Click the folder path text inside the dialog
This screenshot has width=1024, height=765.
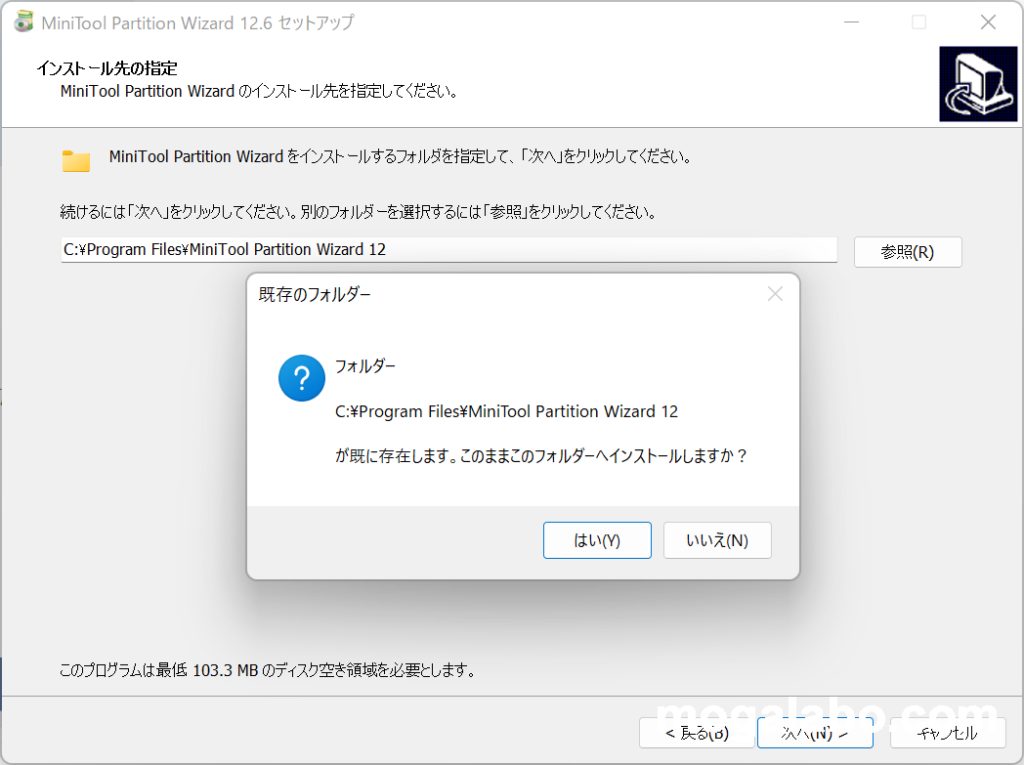coord(506,411)
